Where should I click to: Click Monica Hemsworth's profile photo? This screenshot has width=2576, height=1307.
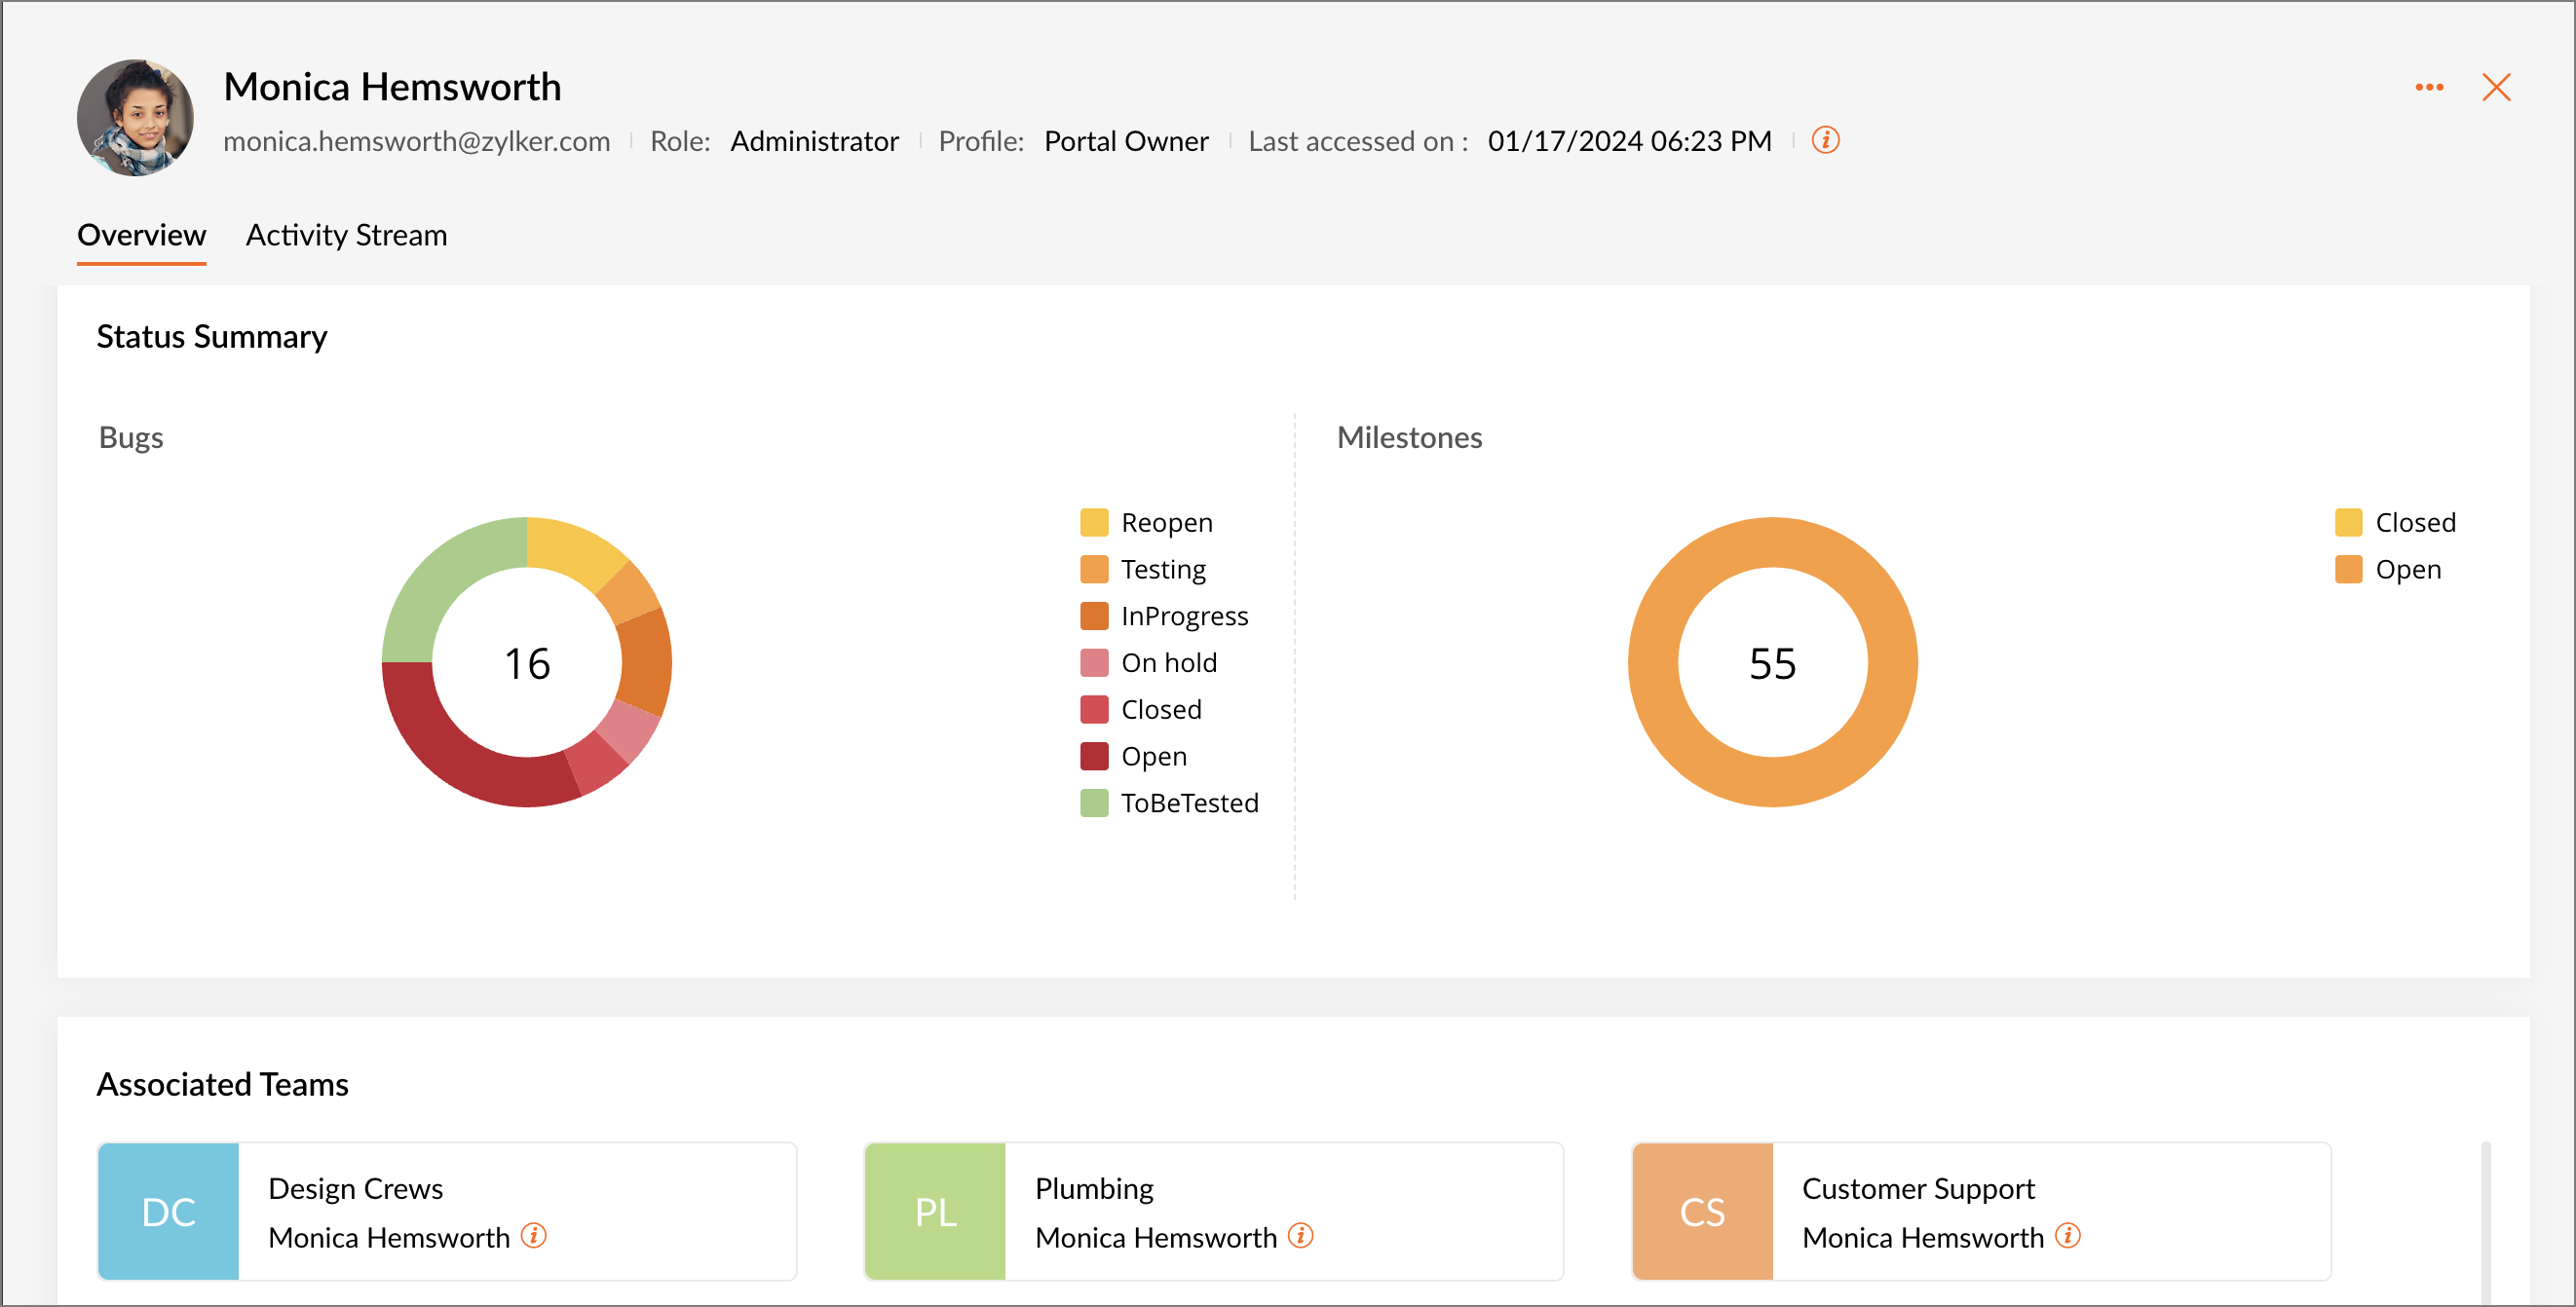click(135, 118)
